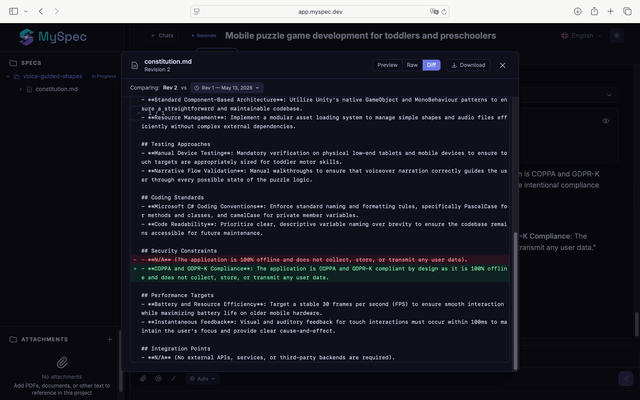Click the '## Performance Targets' heading

click(x=178, y=296)
